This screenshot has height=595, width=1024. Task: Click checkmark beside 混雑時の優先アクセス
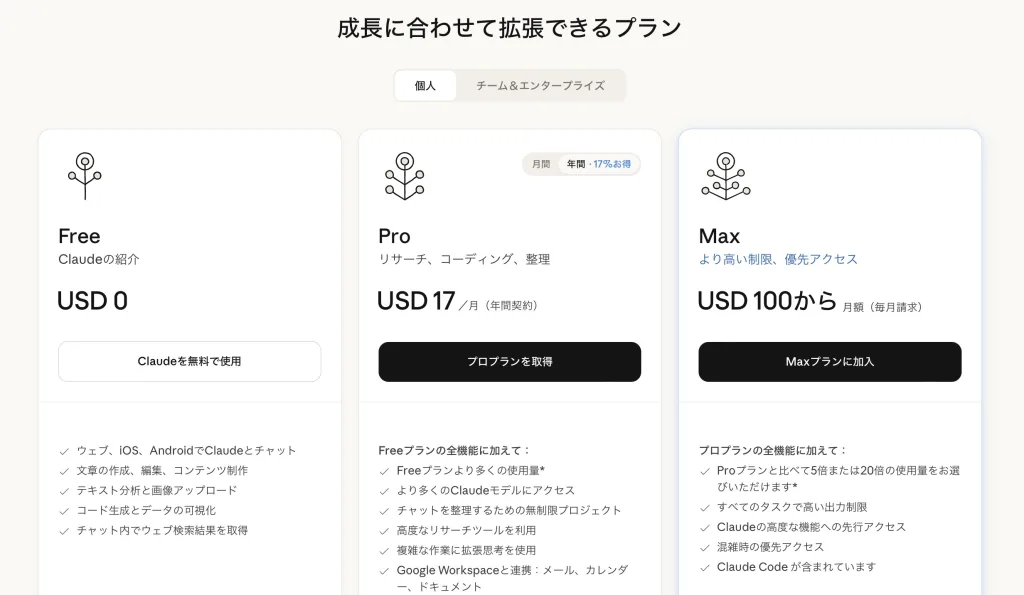[x=704, y=547]
